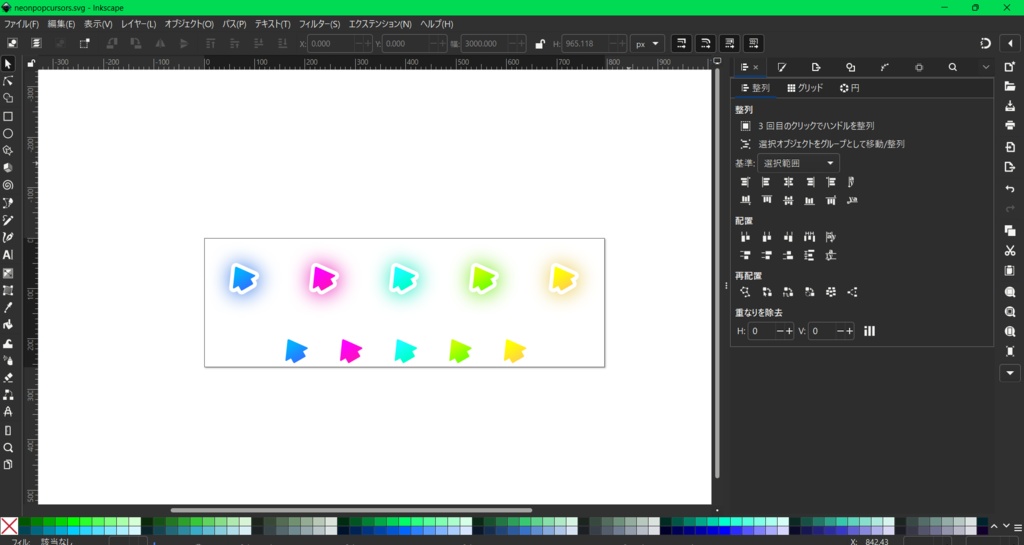Toggle guide lock icon at ruler corner
Viewport: 1024px width, 545px height.
(x=31, y=63)
